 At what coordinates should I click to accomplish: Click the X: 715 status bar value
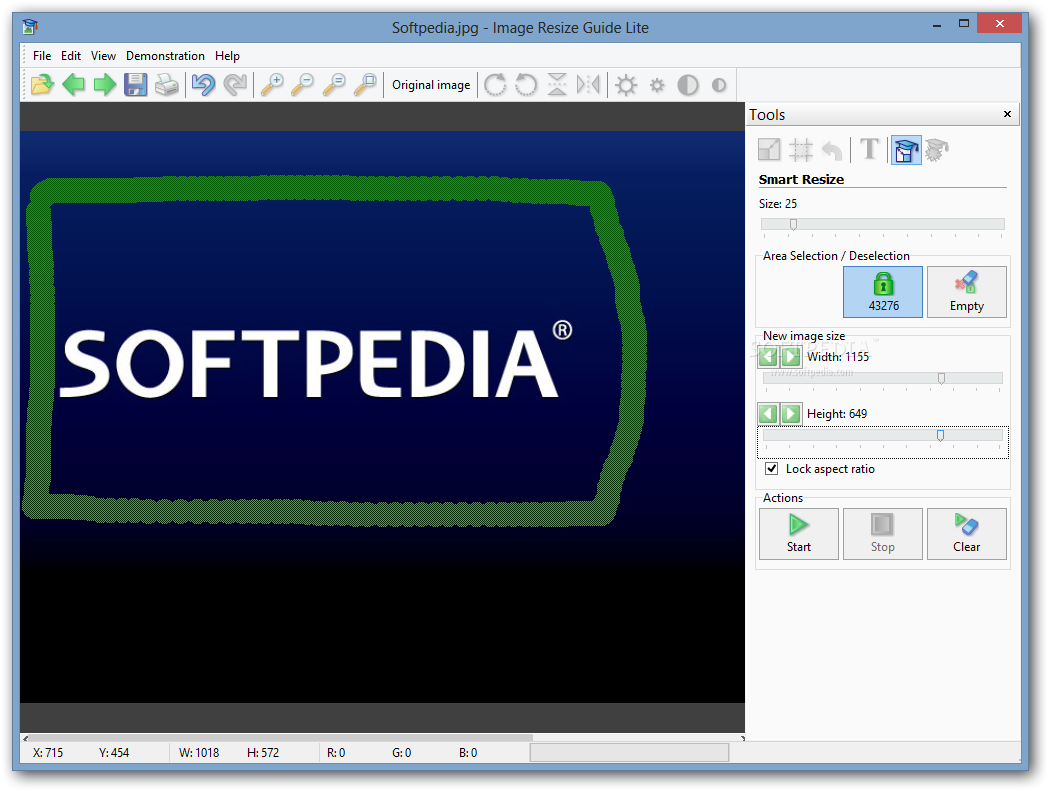[47, 753]
